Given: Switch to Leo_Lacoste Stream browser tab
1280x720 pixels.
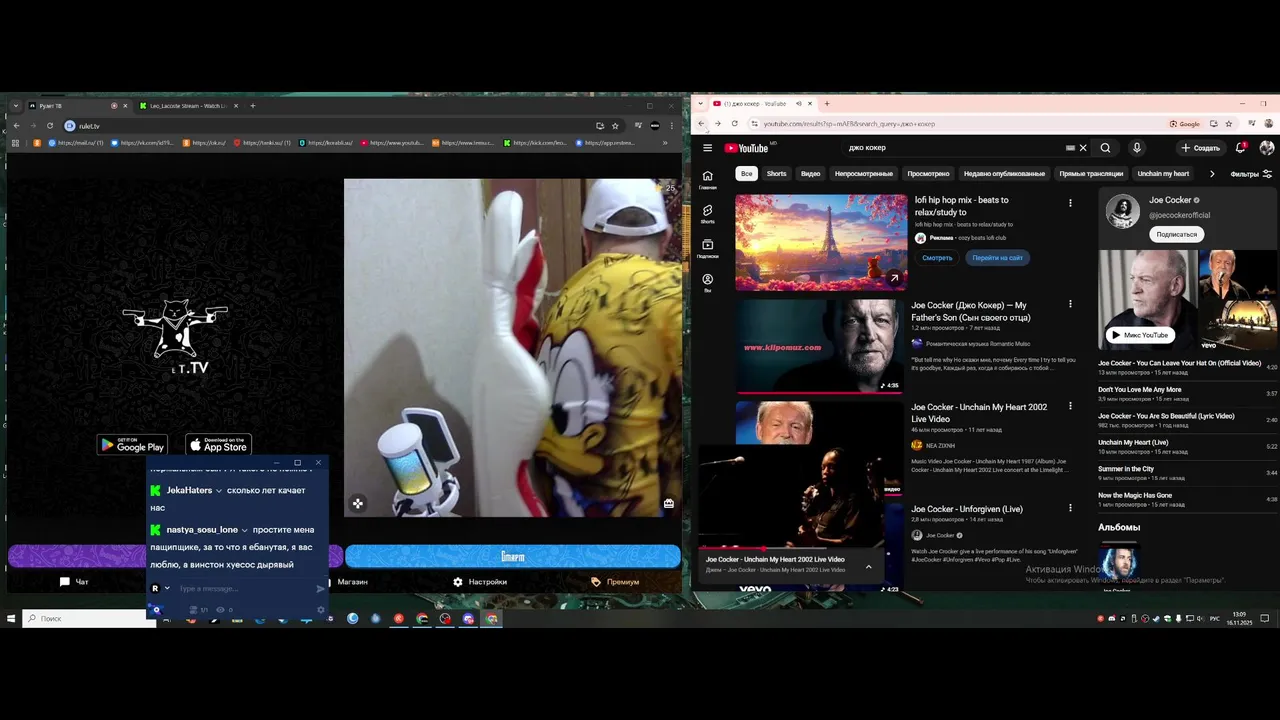Looking at the screenshot, I should tap(189, 106).
